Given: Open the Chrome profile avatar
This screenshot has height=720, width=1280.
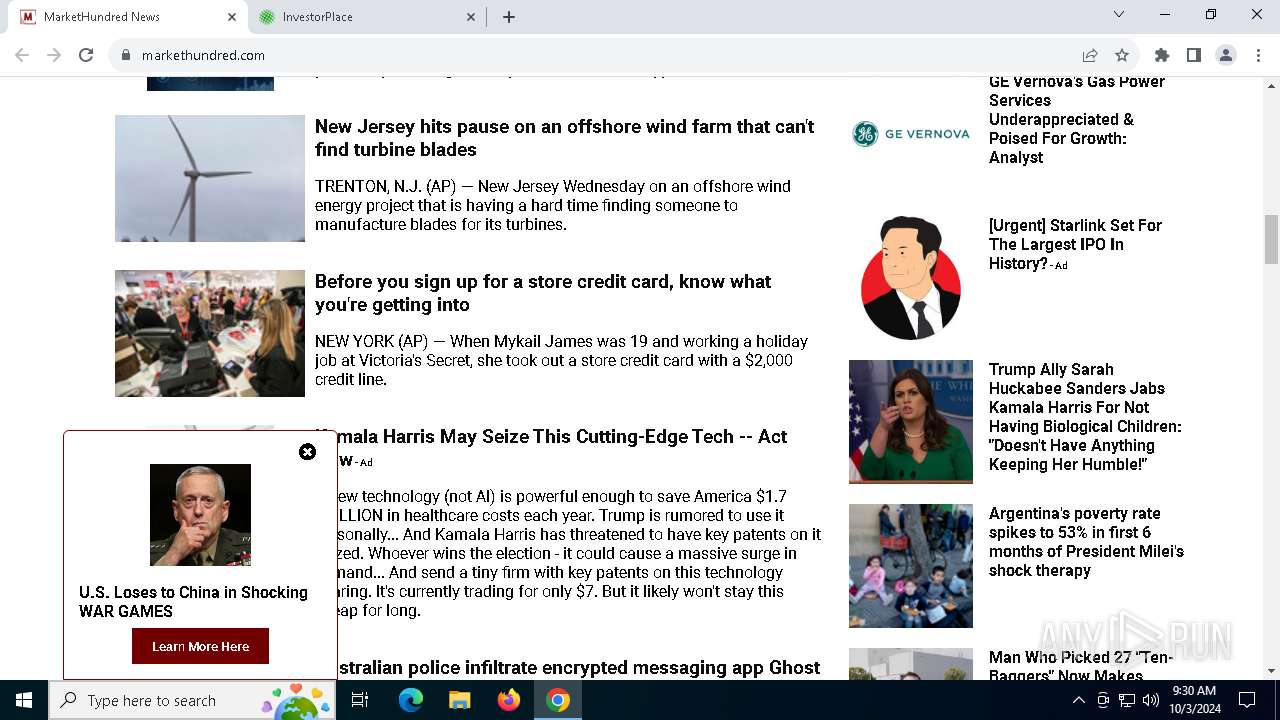Looking at the screenshot, I should 1225,55.
